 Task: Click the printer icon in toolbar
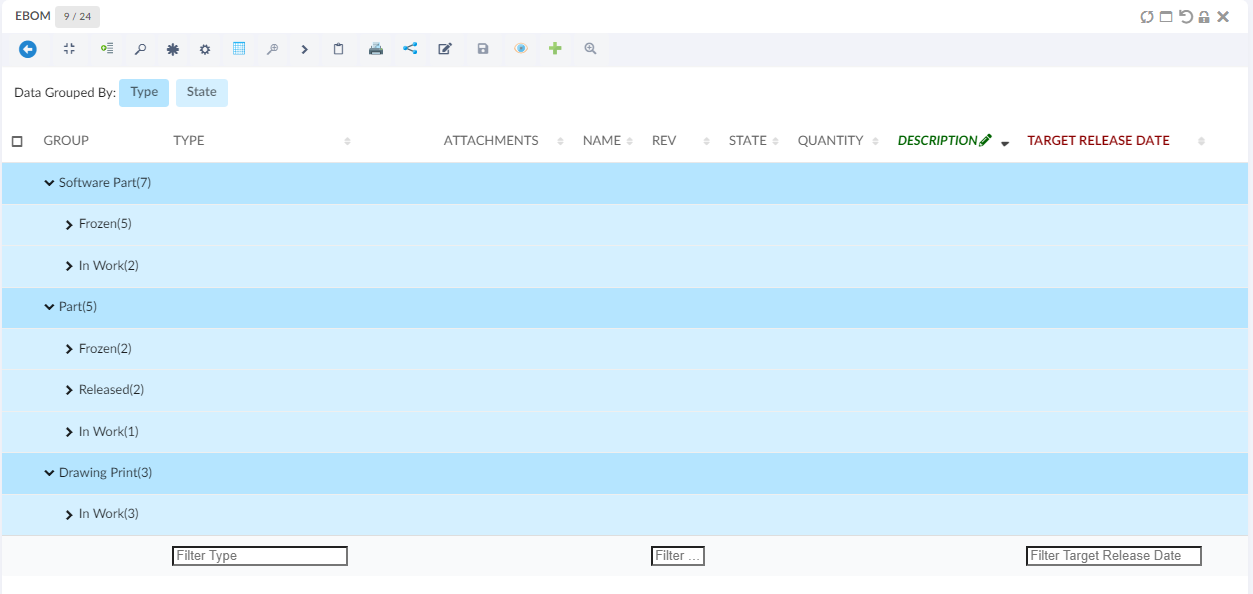[376, 49]
